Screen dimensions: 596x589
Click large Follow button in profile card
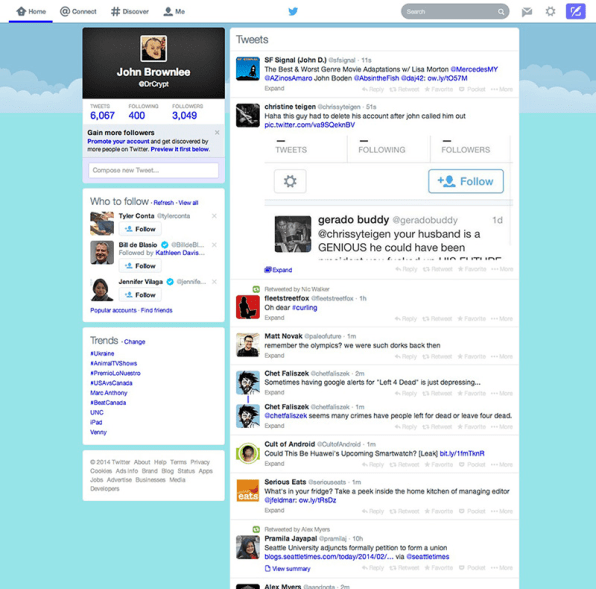click(x=466, y=181)
